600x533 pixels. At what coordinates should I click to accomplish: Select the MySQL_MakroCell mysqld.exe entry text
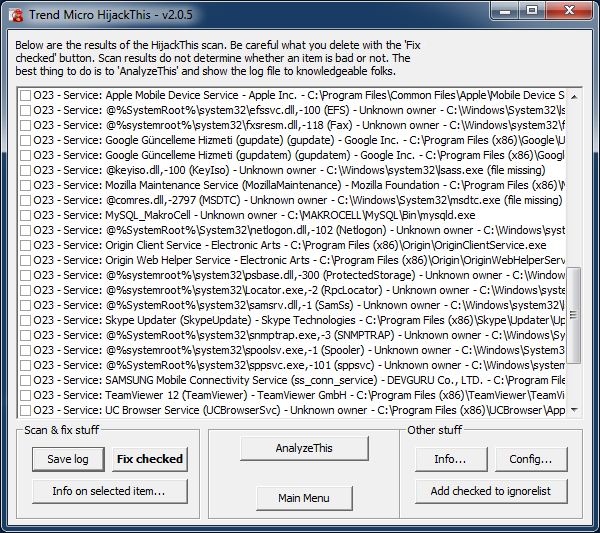[x=254, y=215]
